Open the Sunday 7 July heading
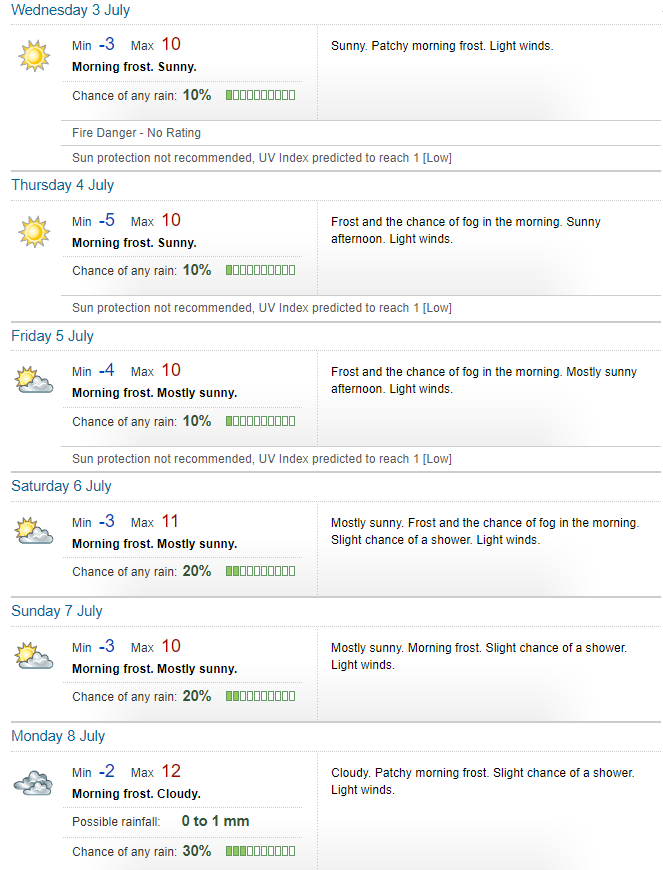 [57, 610]
